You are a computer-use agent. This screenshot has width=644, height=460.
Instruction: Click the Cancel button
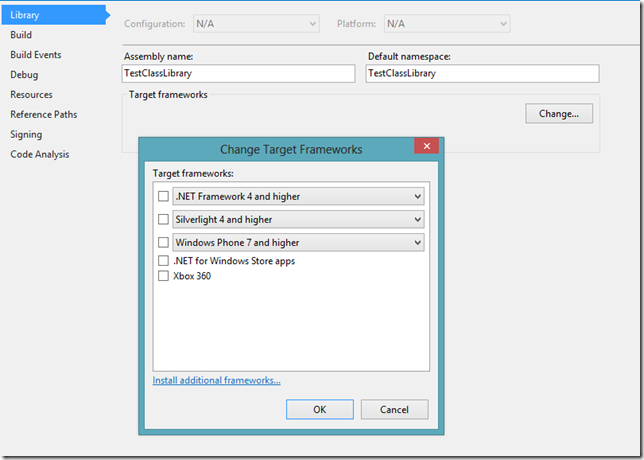395,409
